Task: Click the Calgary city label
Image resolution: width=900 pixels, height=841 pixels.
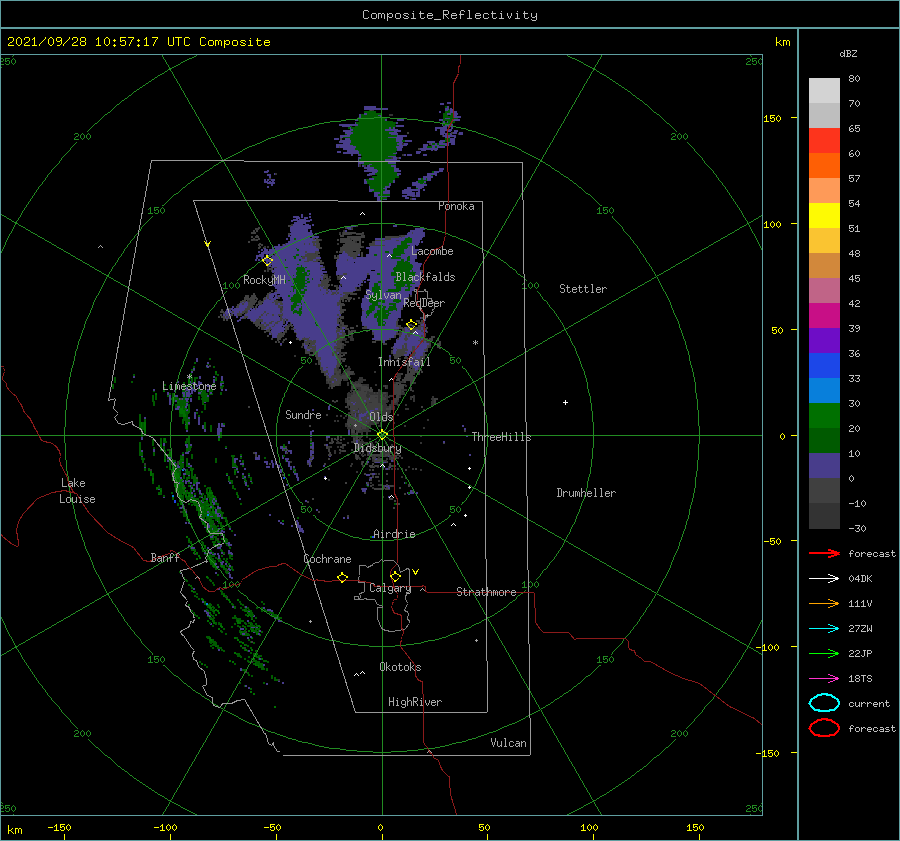Action: point(390,588)
